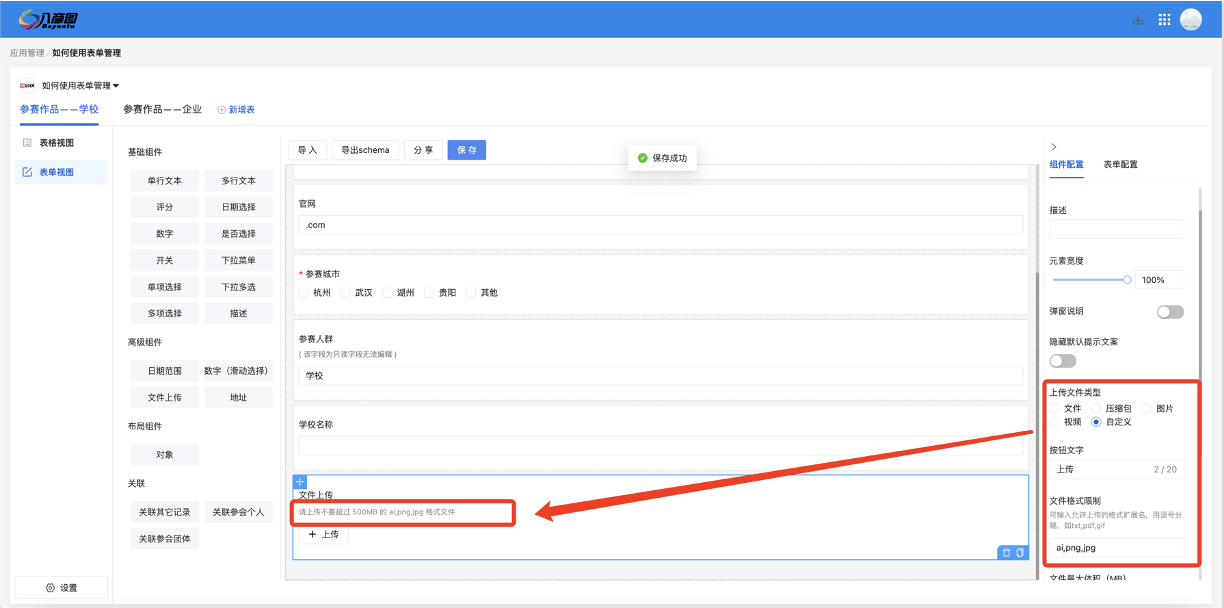Check the 杭州 city checkbox
This screenshot has height=608, width=1224.
pyautogui.click(x=305, y=293)
